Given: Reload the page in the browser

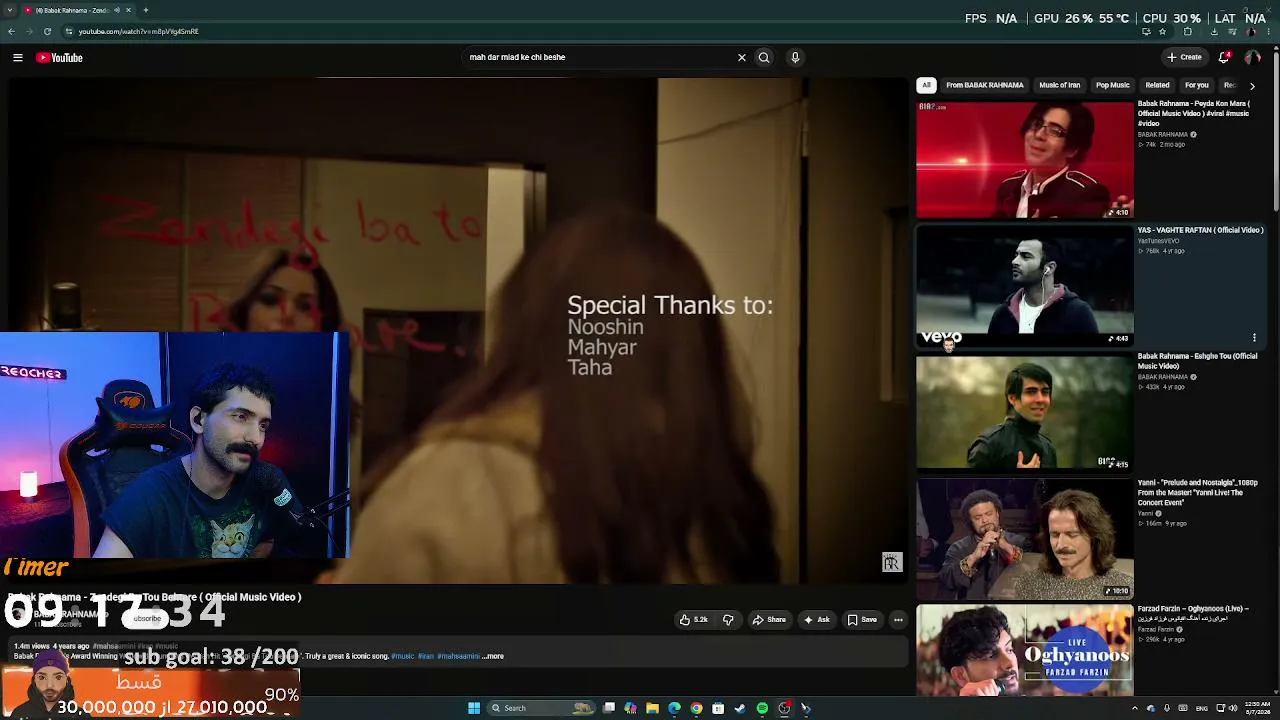Looking at the screenshot, I should pos(47,32).
